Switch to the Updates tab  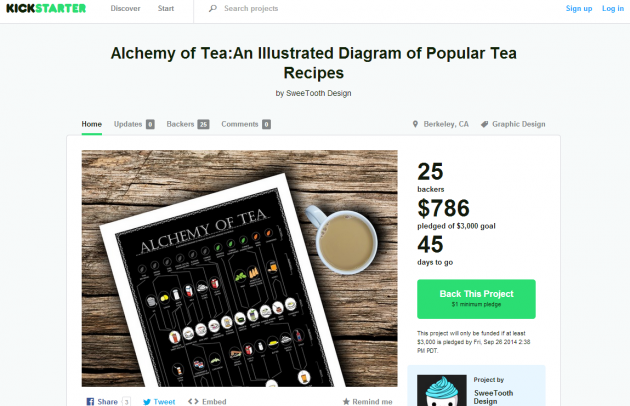[134, 124]
